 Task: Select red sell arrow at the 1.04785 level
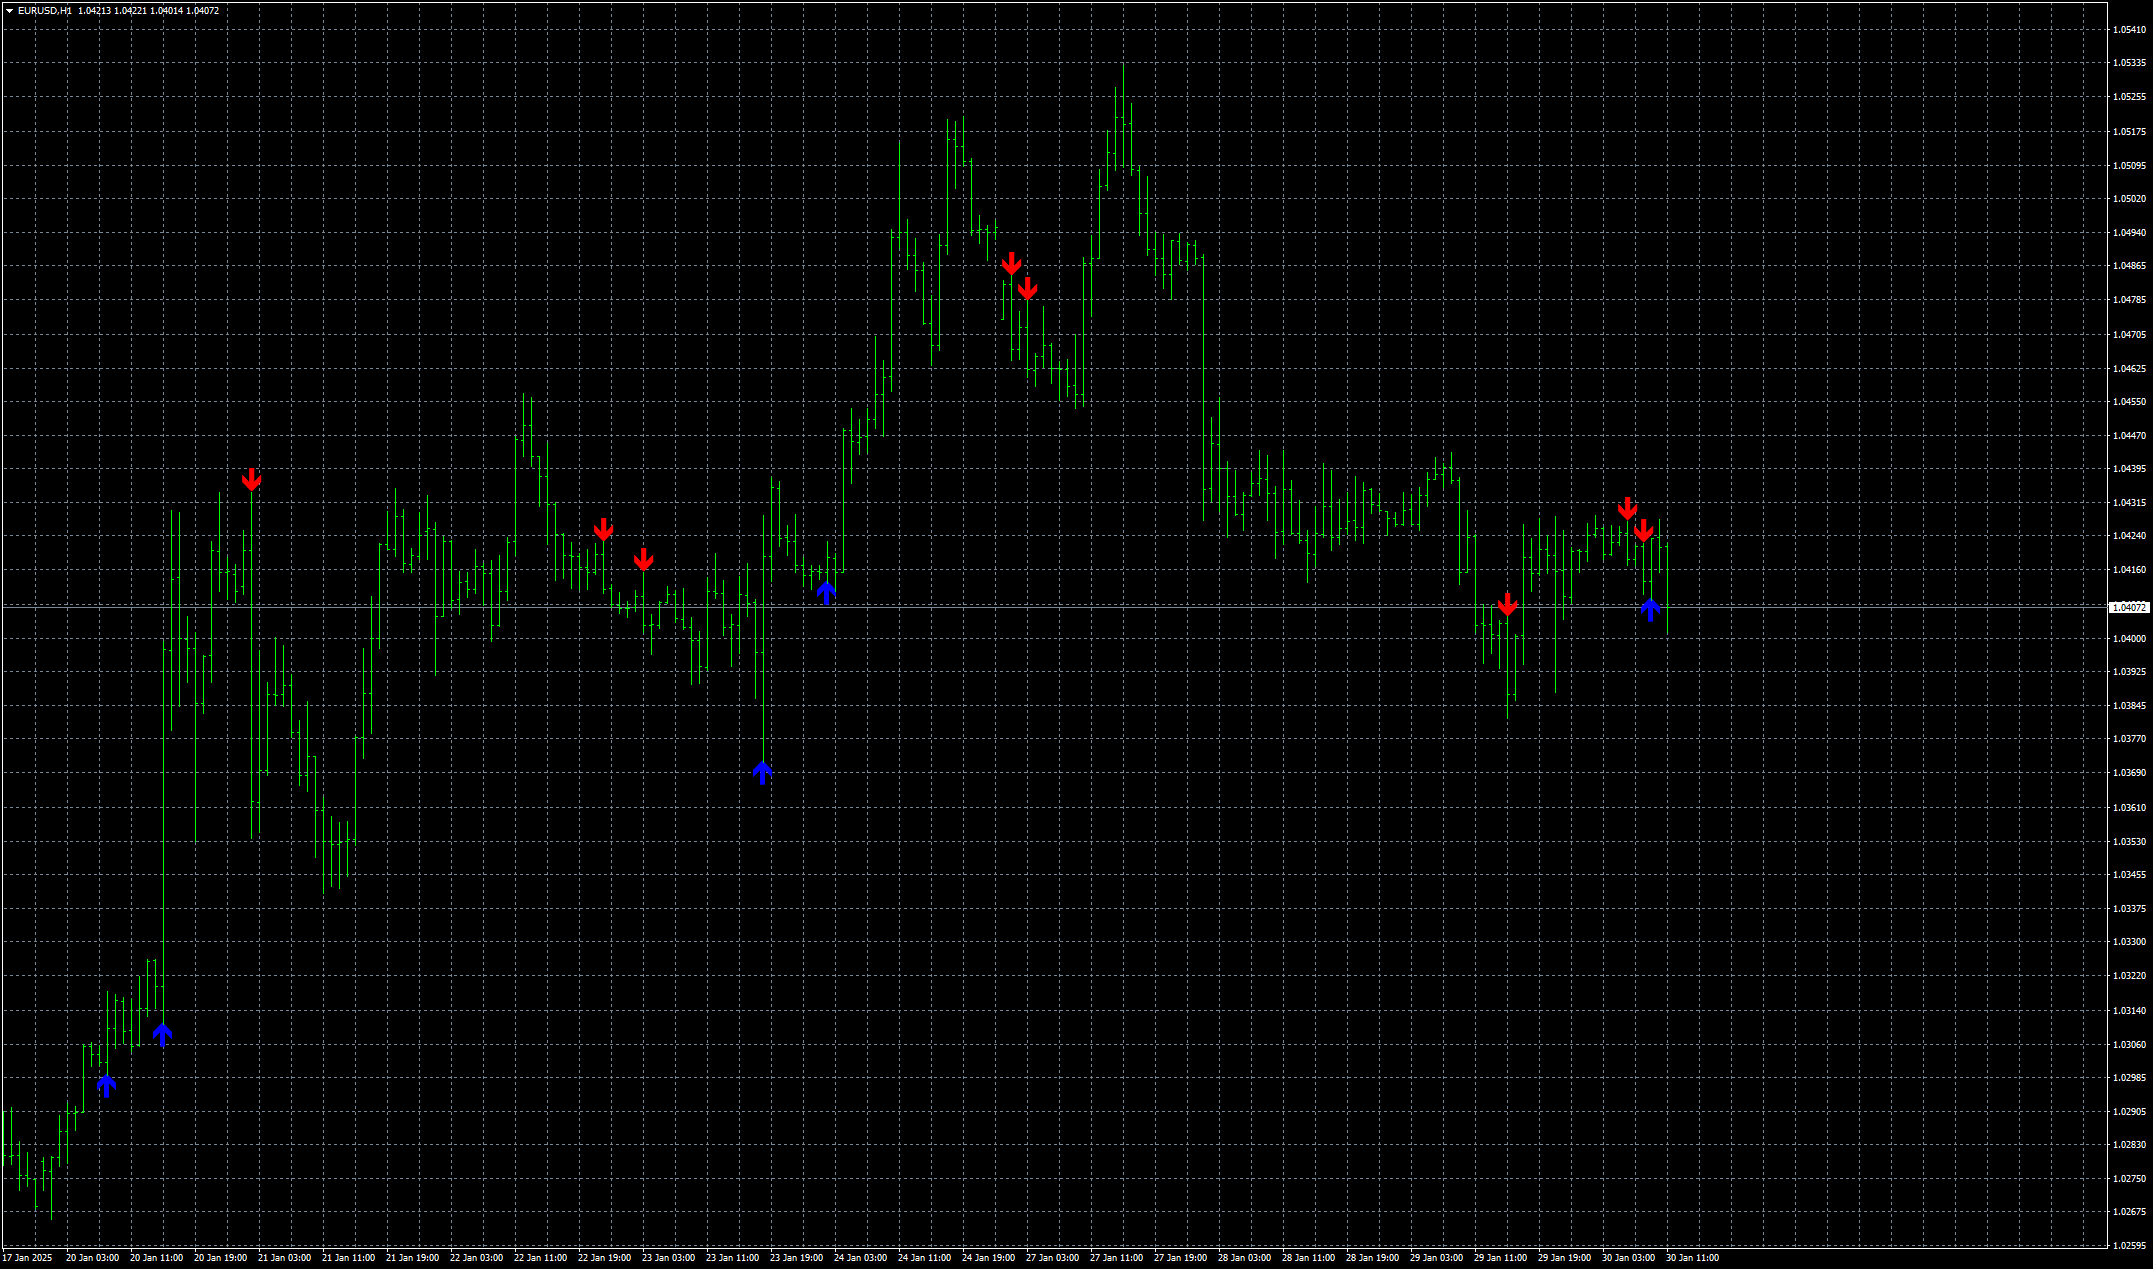coord(1028,289)
